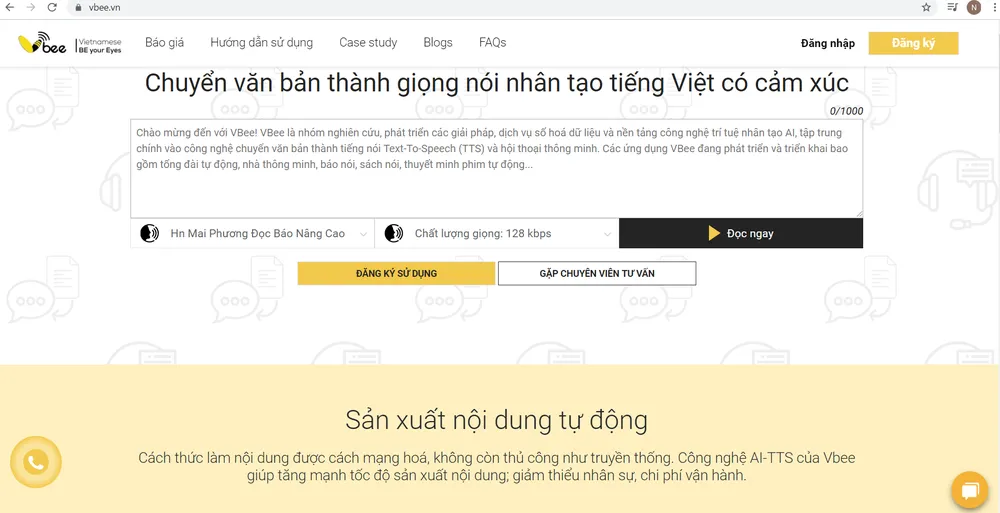Image resolution: width=1000 pixels, height=513 pixels.
Task: Go forward in browser history
Action: (x=31, y=8)
